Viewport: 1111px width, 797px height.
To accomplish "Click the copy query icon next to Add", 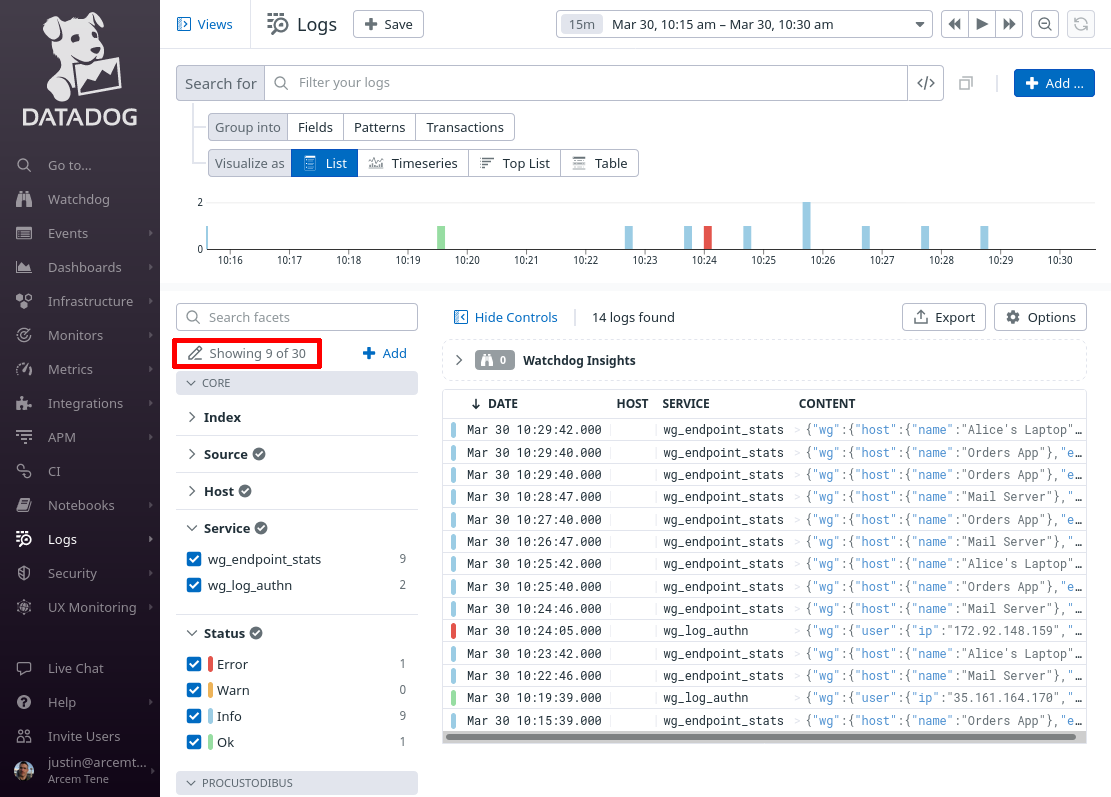I will tap(966, 83).
